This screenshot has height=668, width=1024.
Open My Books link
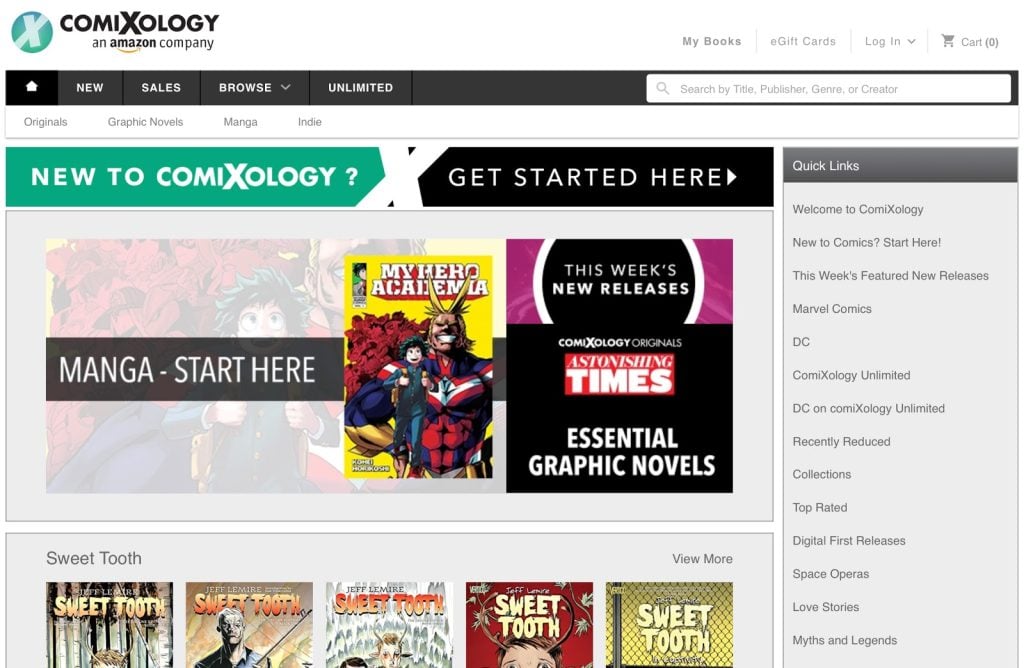(x=712, y=41)
